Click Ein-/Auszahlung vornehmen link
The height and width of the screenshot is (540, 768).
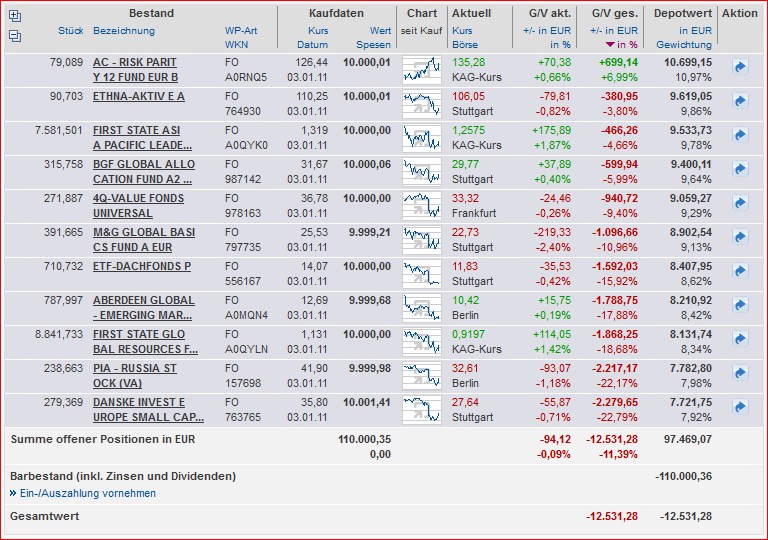(x=88, y=493)
